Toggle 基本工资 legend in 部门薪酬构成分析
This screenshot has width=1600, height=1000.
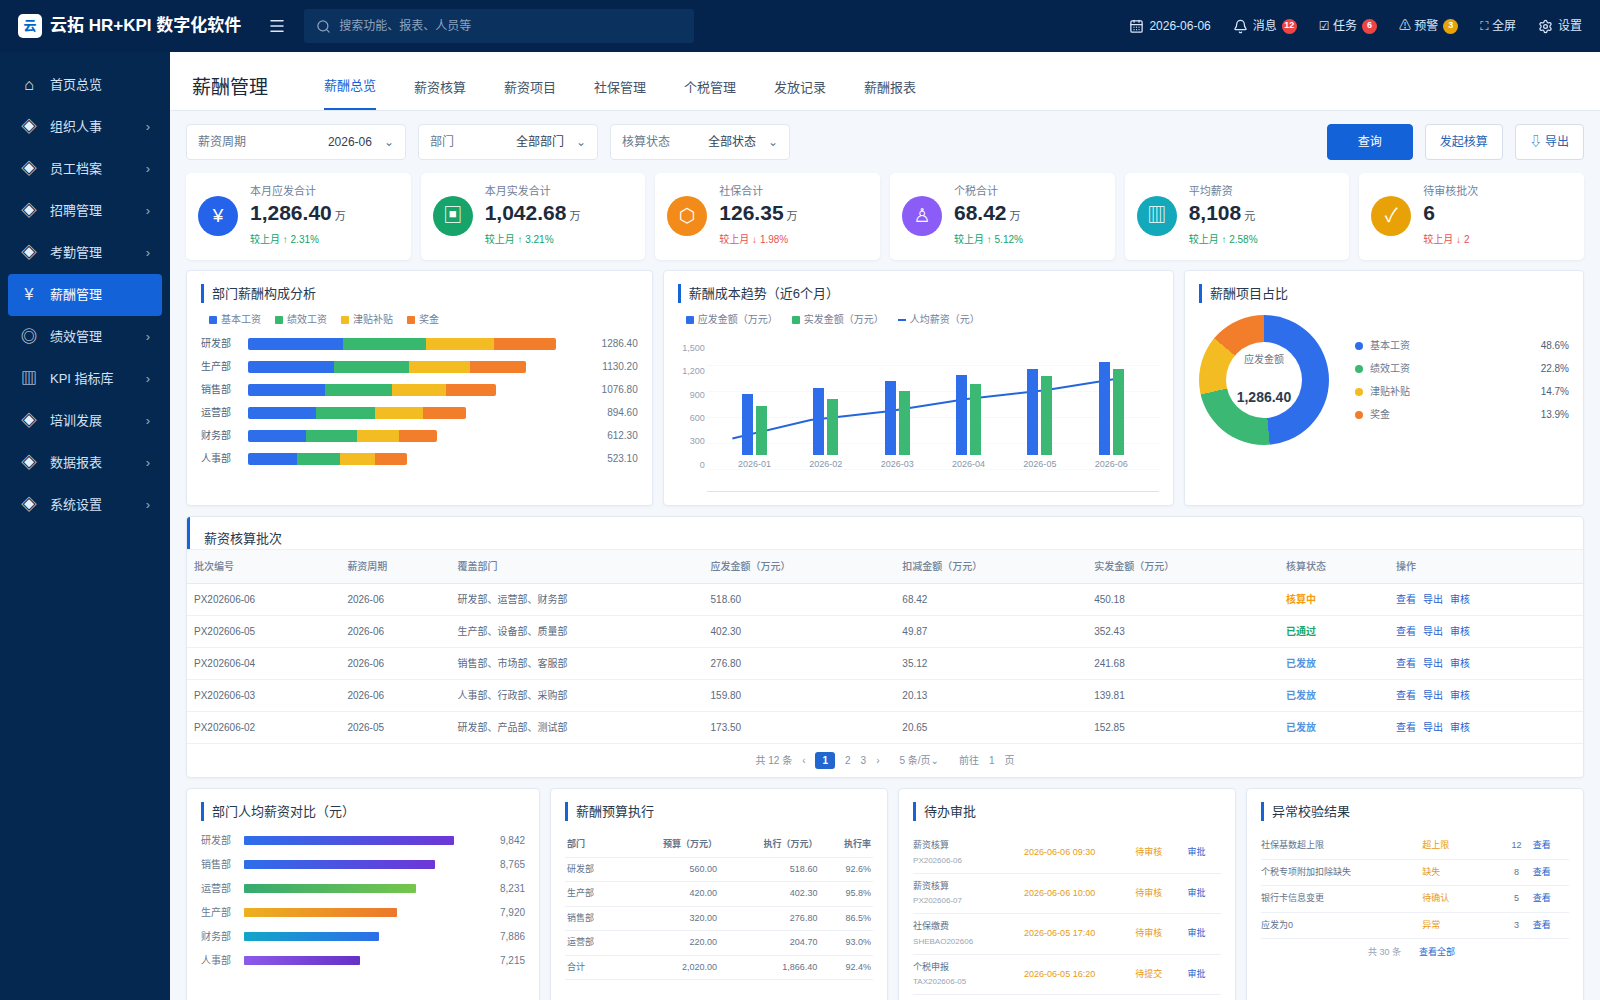[x=235, y=320]
